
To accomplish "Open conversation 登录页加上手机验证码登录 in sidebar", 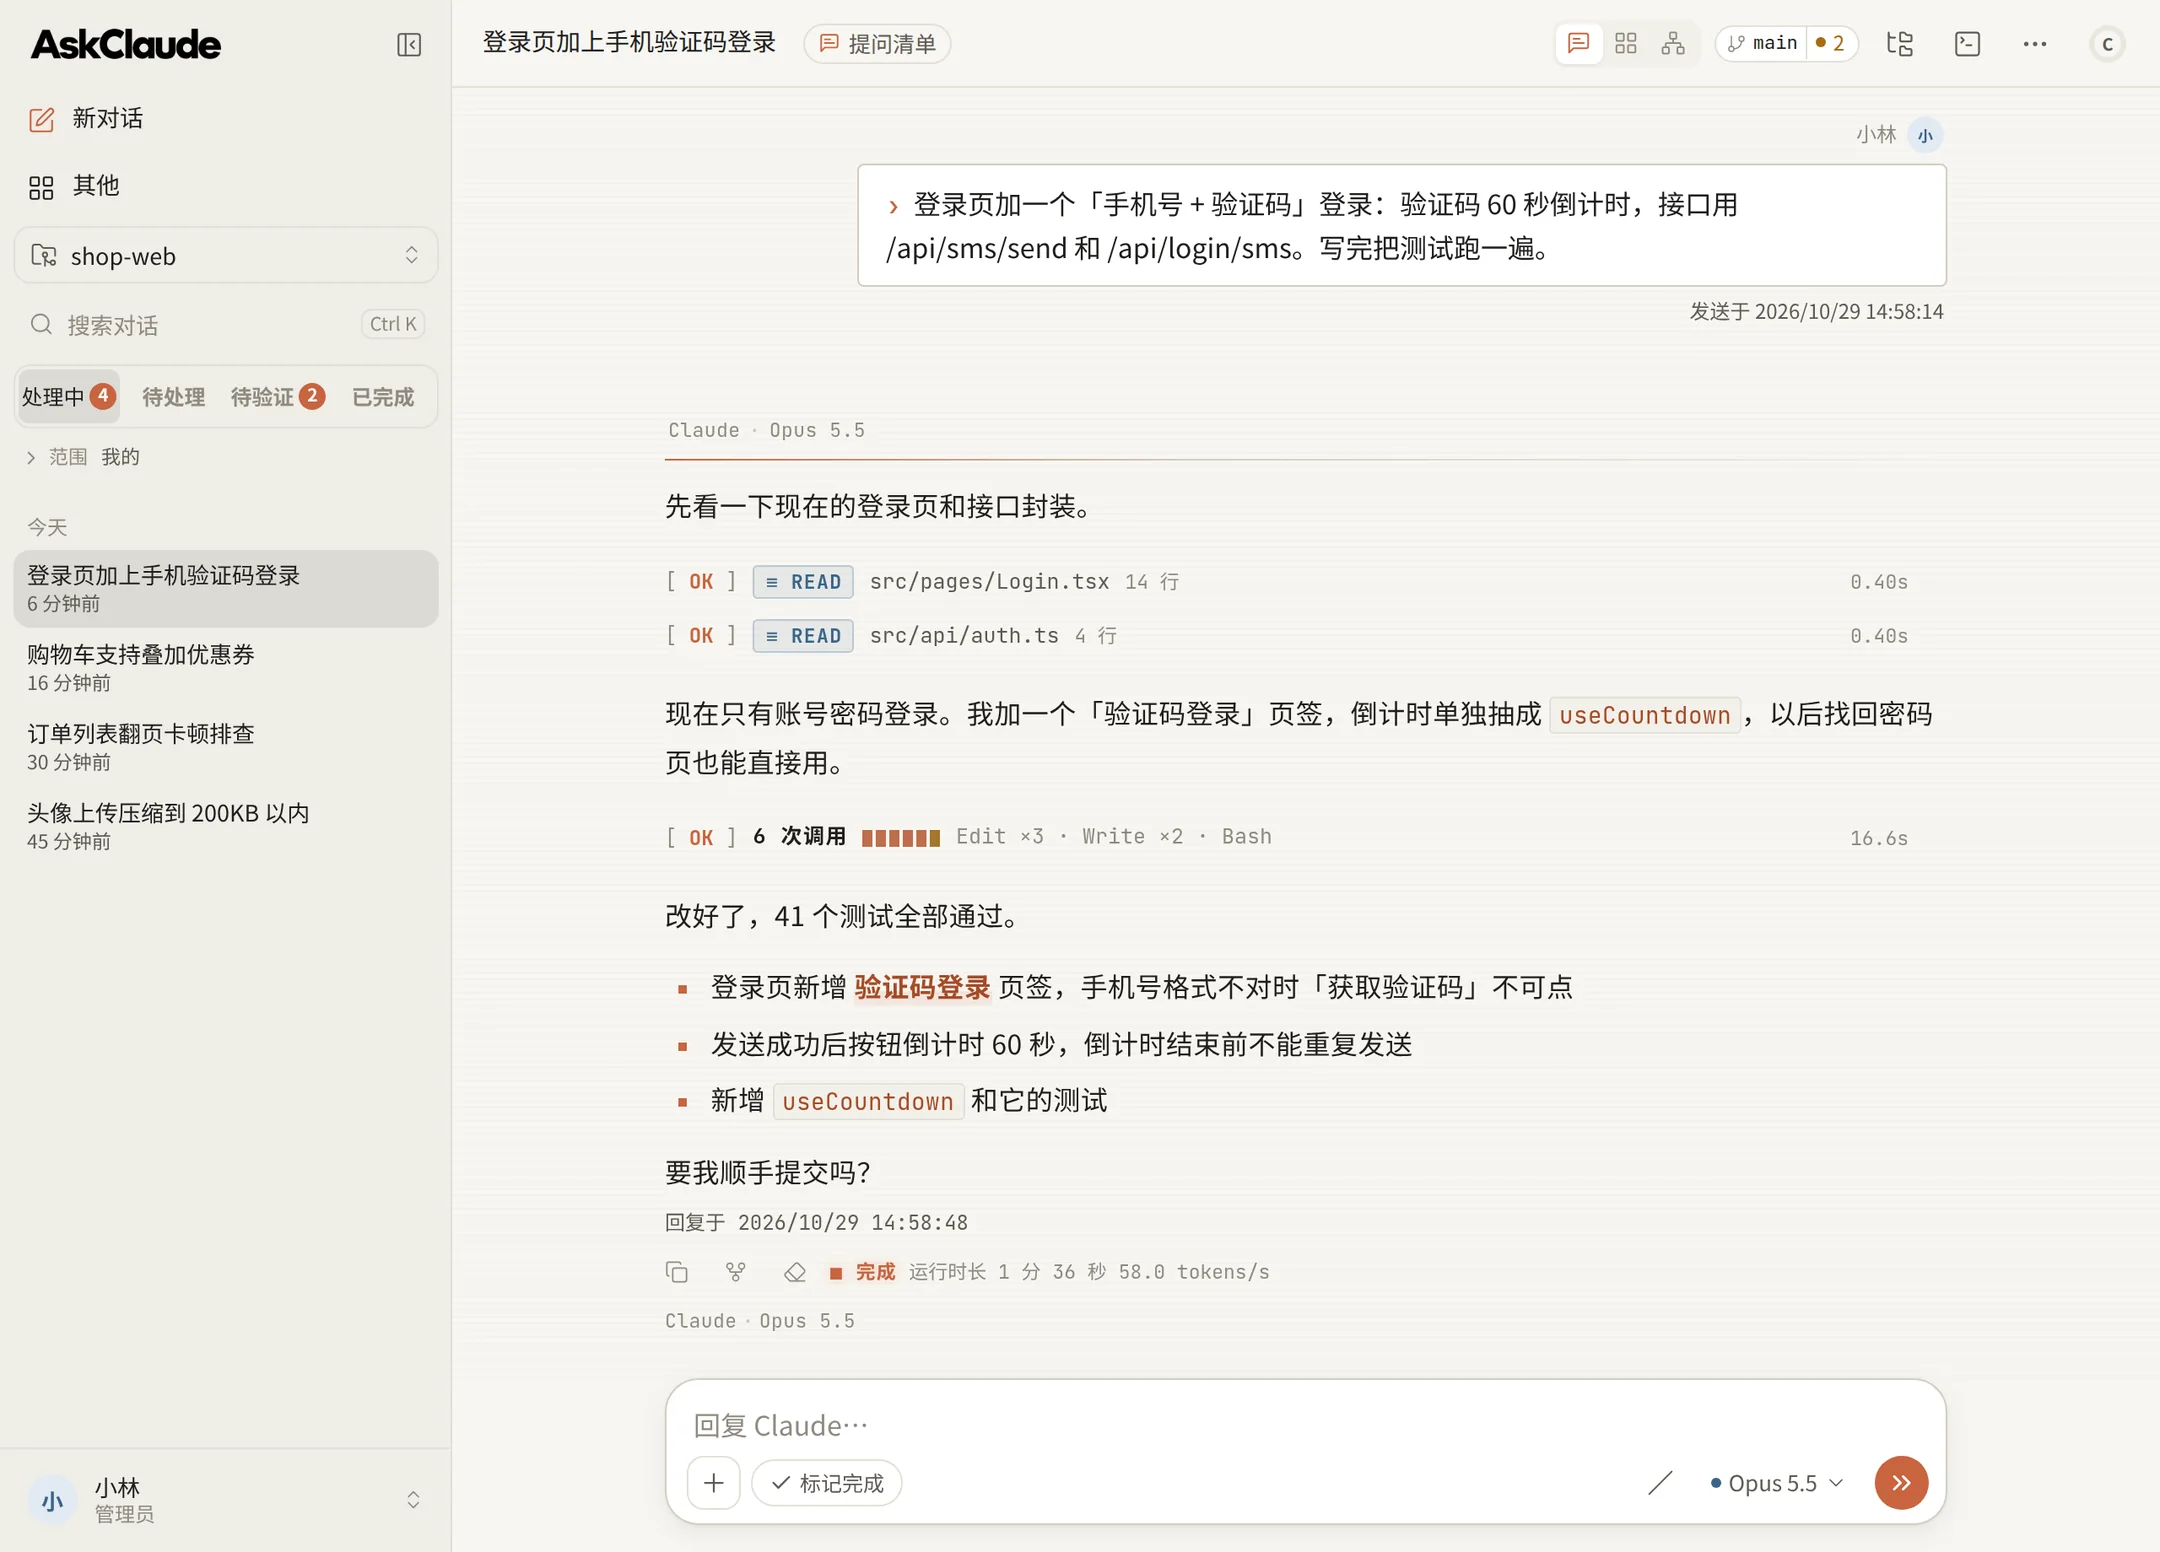I will (226, 589).
